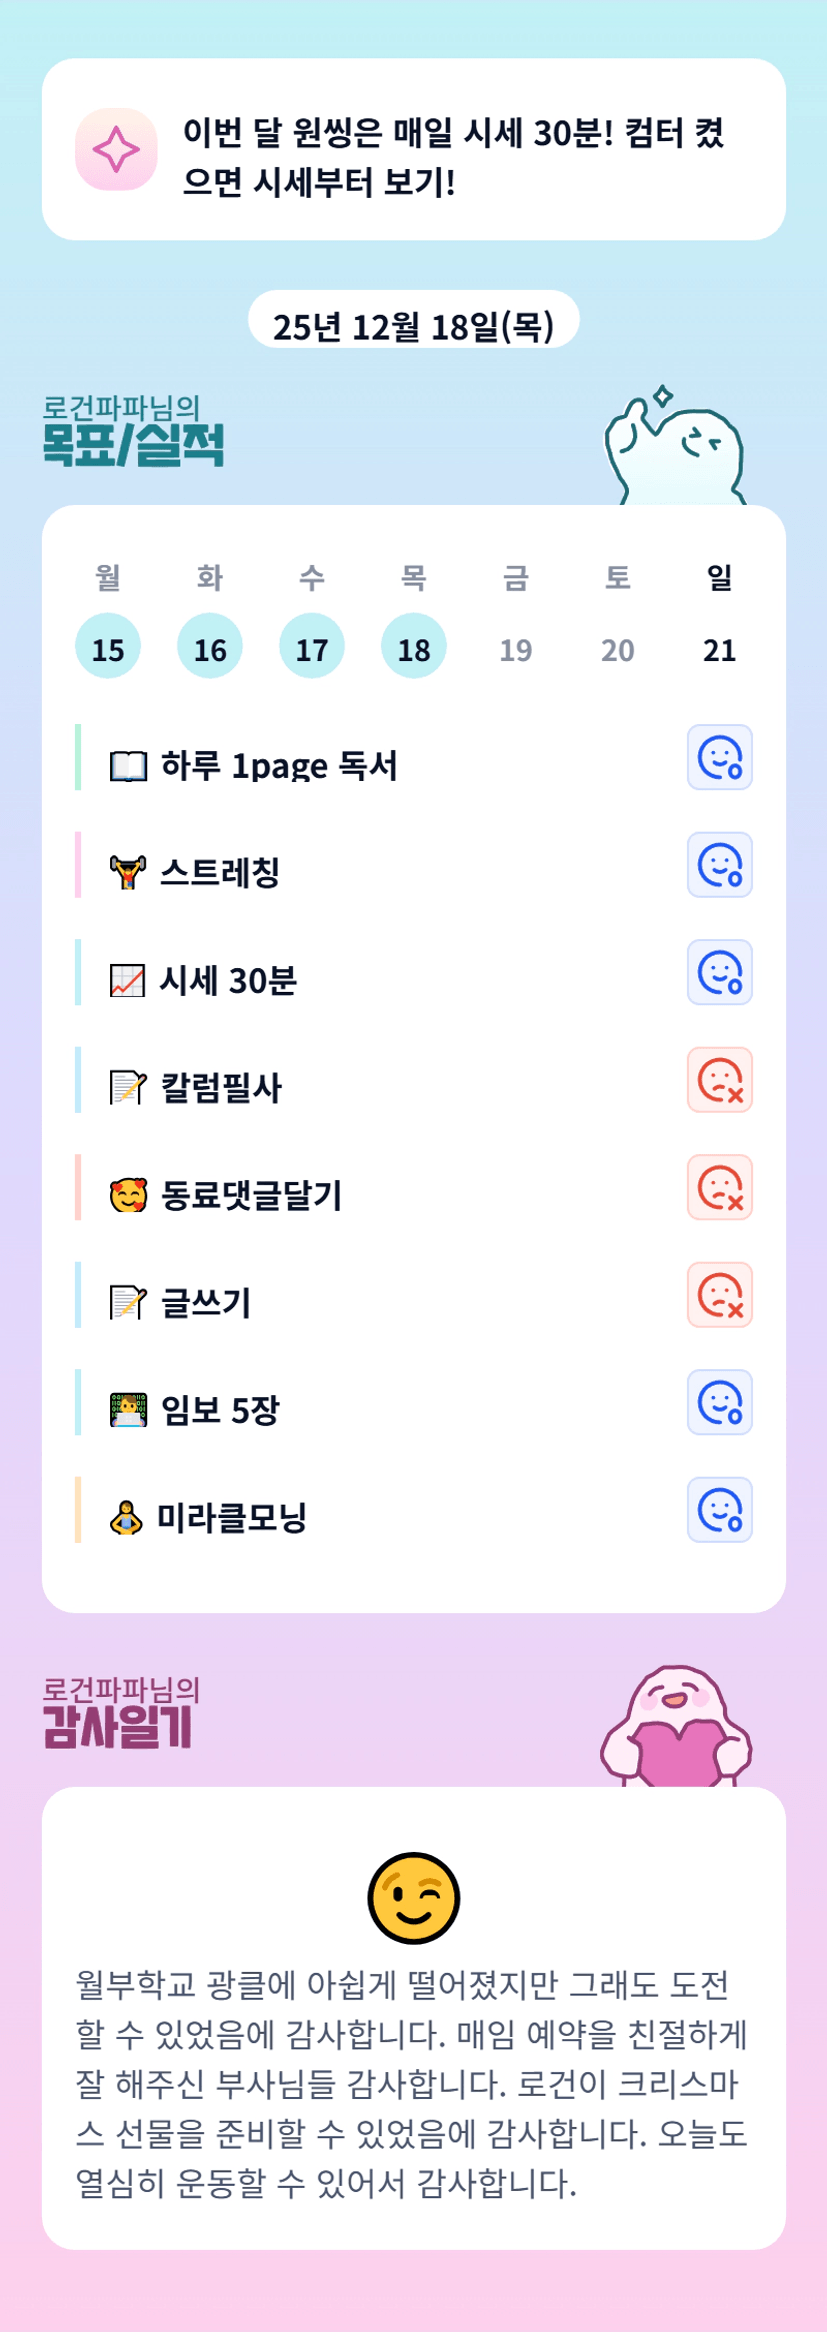Open the 25년 12월 18일(목) date selector
This screenshot has height=2332, width=827.
413,323
